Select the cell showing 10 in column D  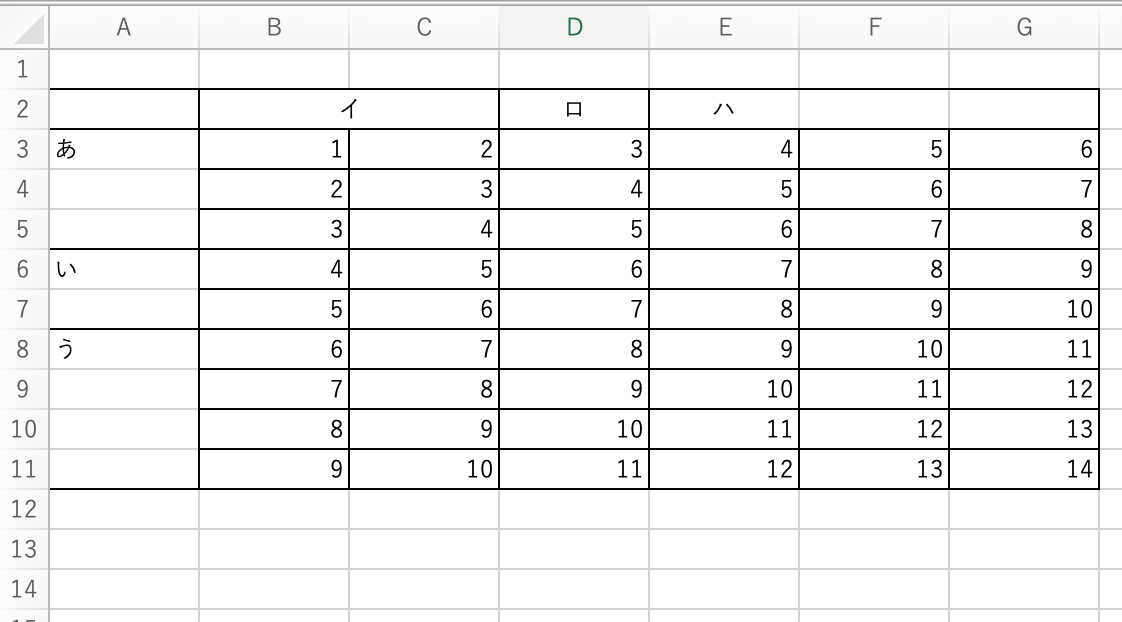(x=574, y=429)
